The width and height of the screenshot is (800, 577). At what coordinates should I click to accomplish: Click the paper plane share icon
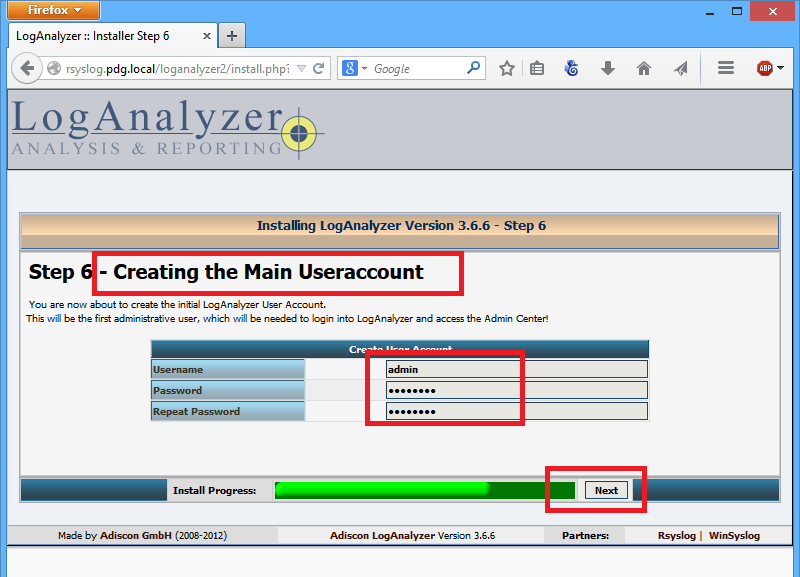click(680, 69)
